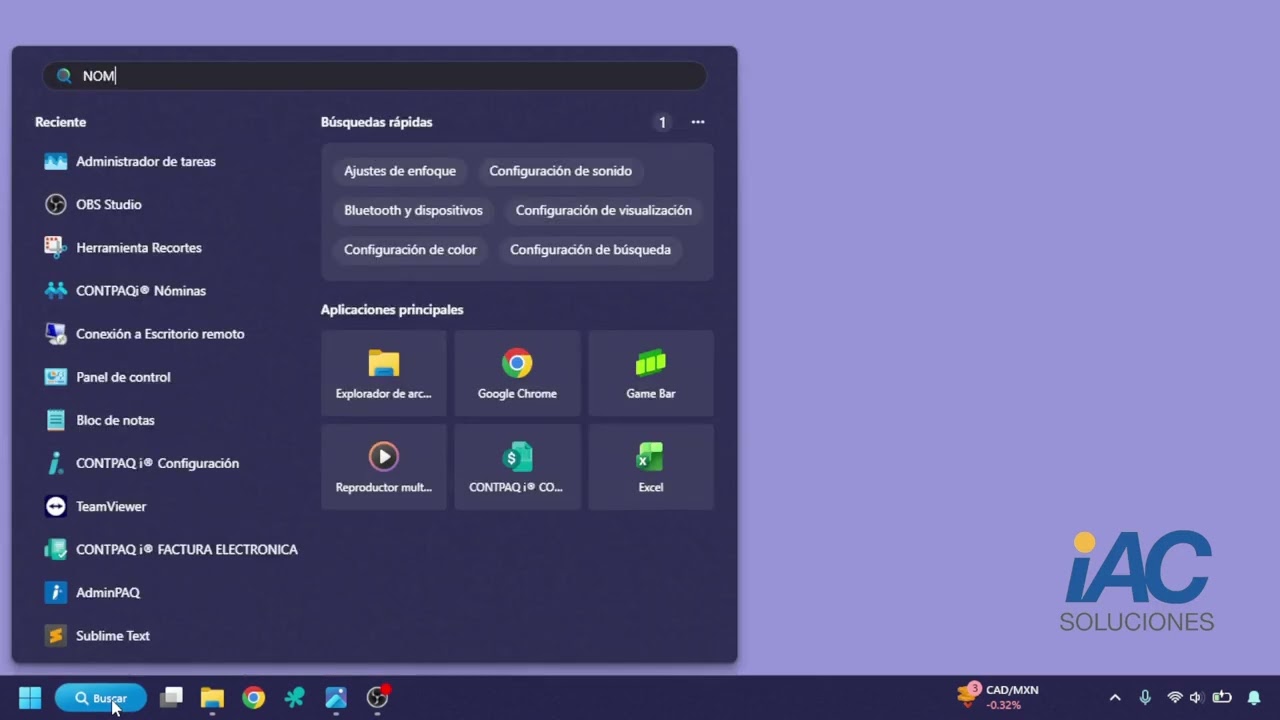
Task: Open the notifications bell
Action: (1254, 698)
